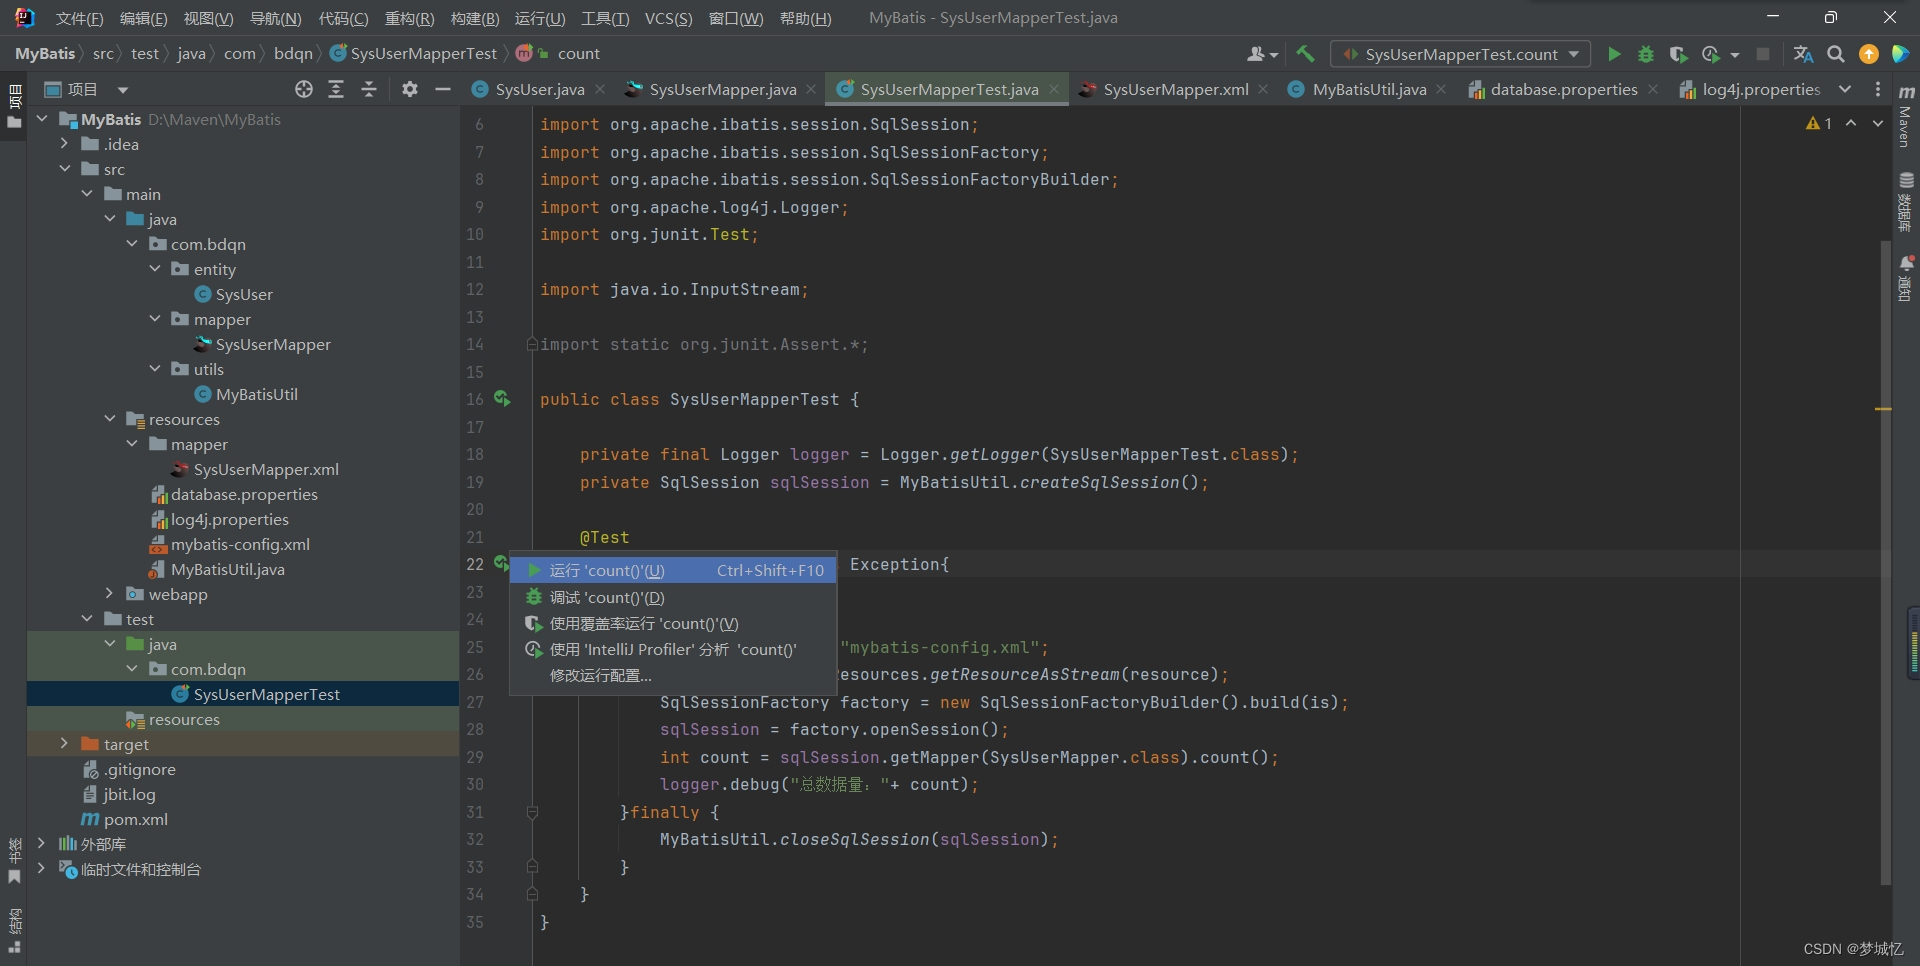Toggle the 数据库 tool window on right

point(1906,201)
